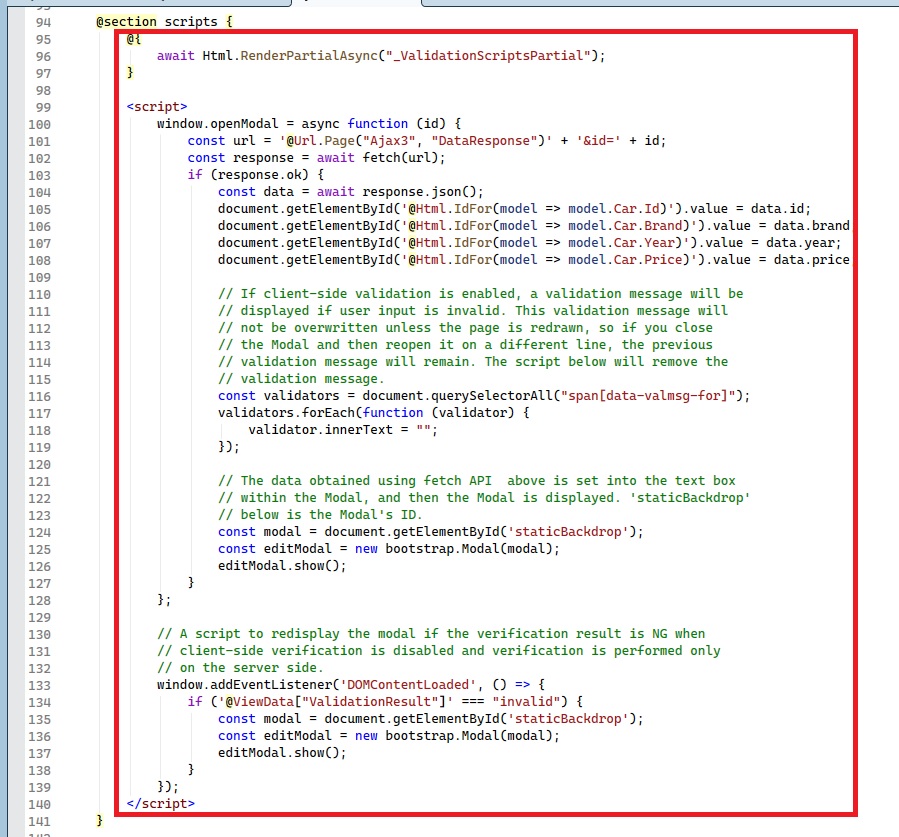Click "validator.innerText" on line 118
This screenshot has width=899, height=837.
tap(320, 429)
